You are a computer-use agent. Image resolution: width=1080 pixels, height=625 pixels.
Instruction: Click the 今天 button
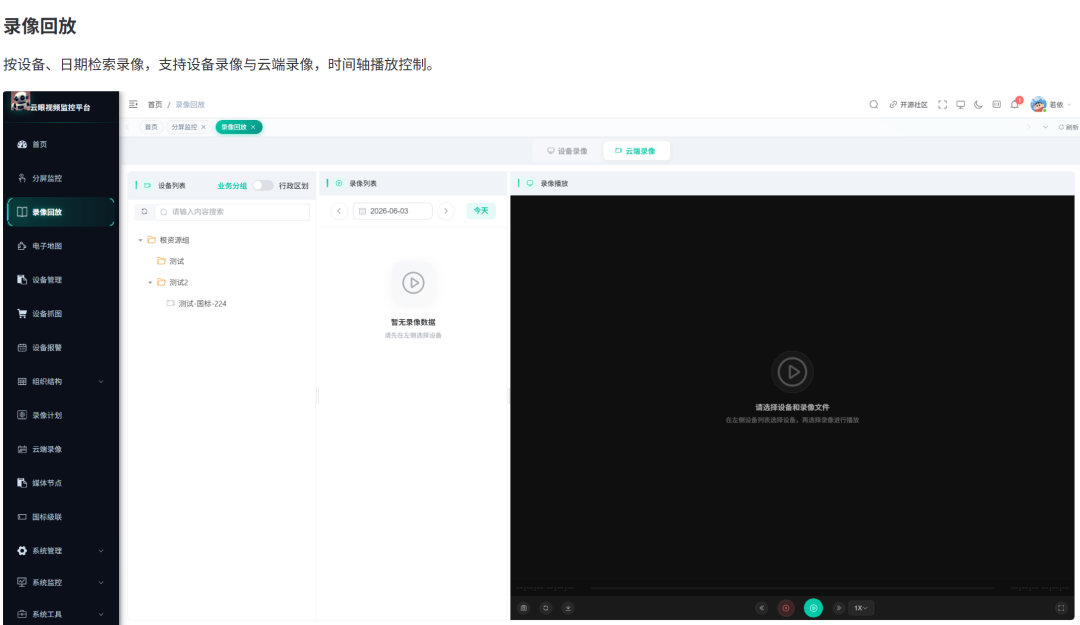[481, 211]
